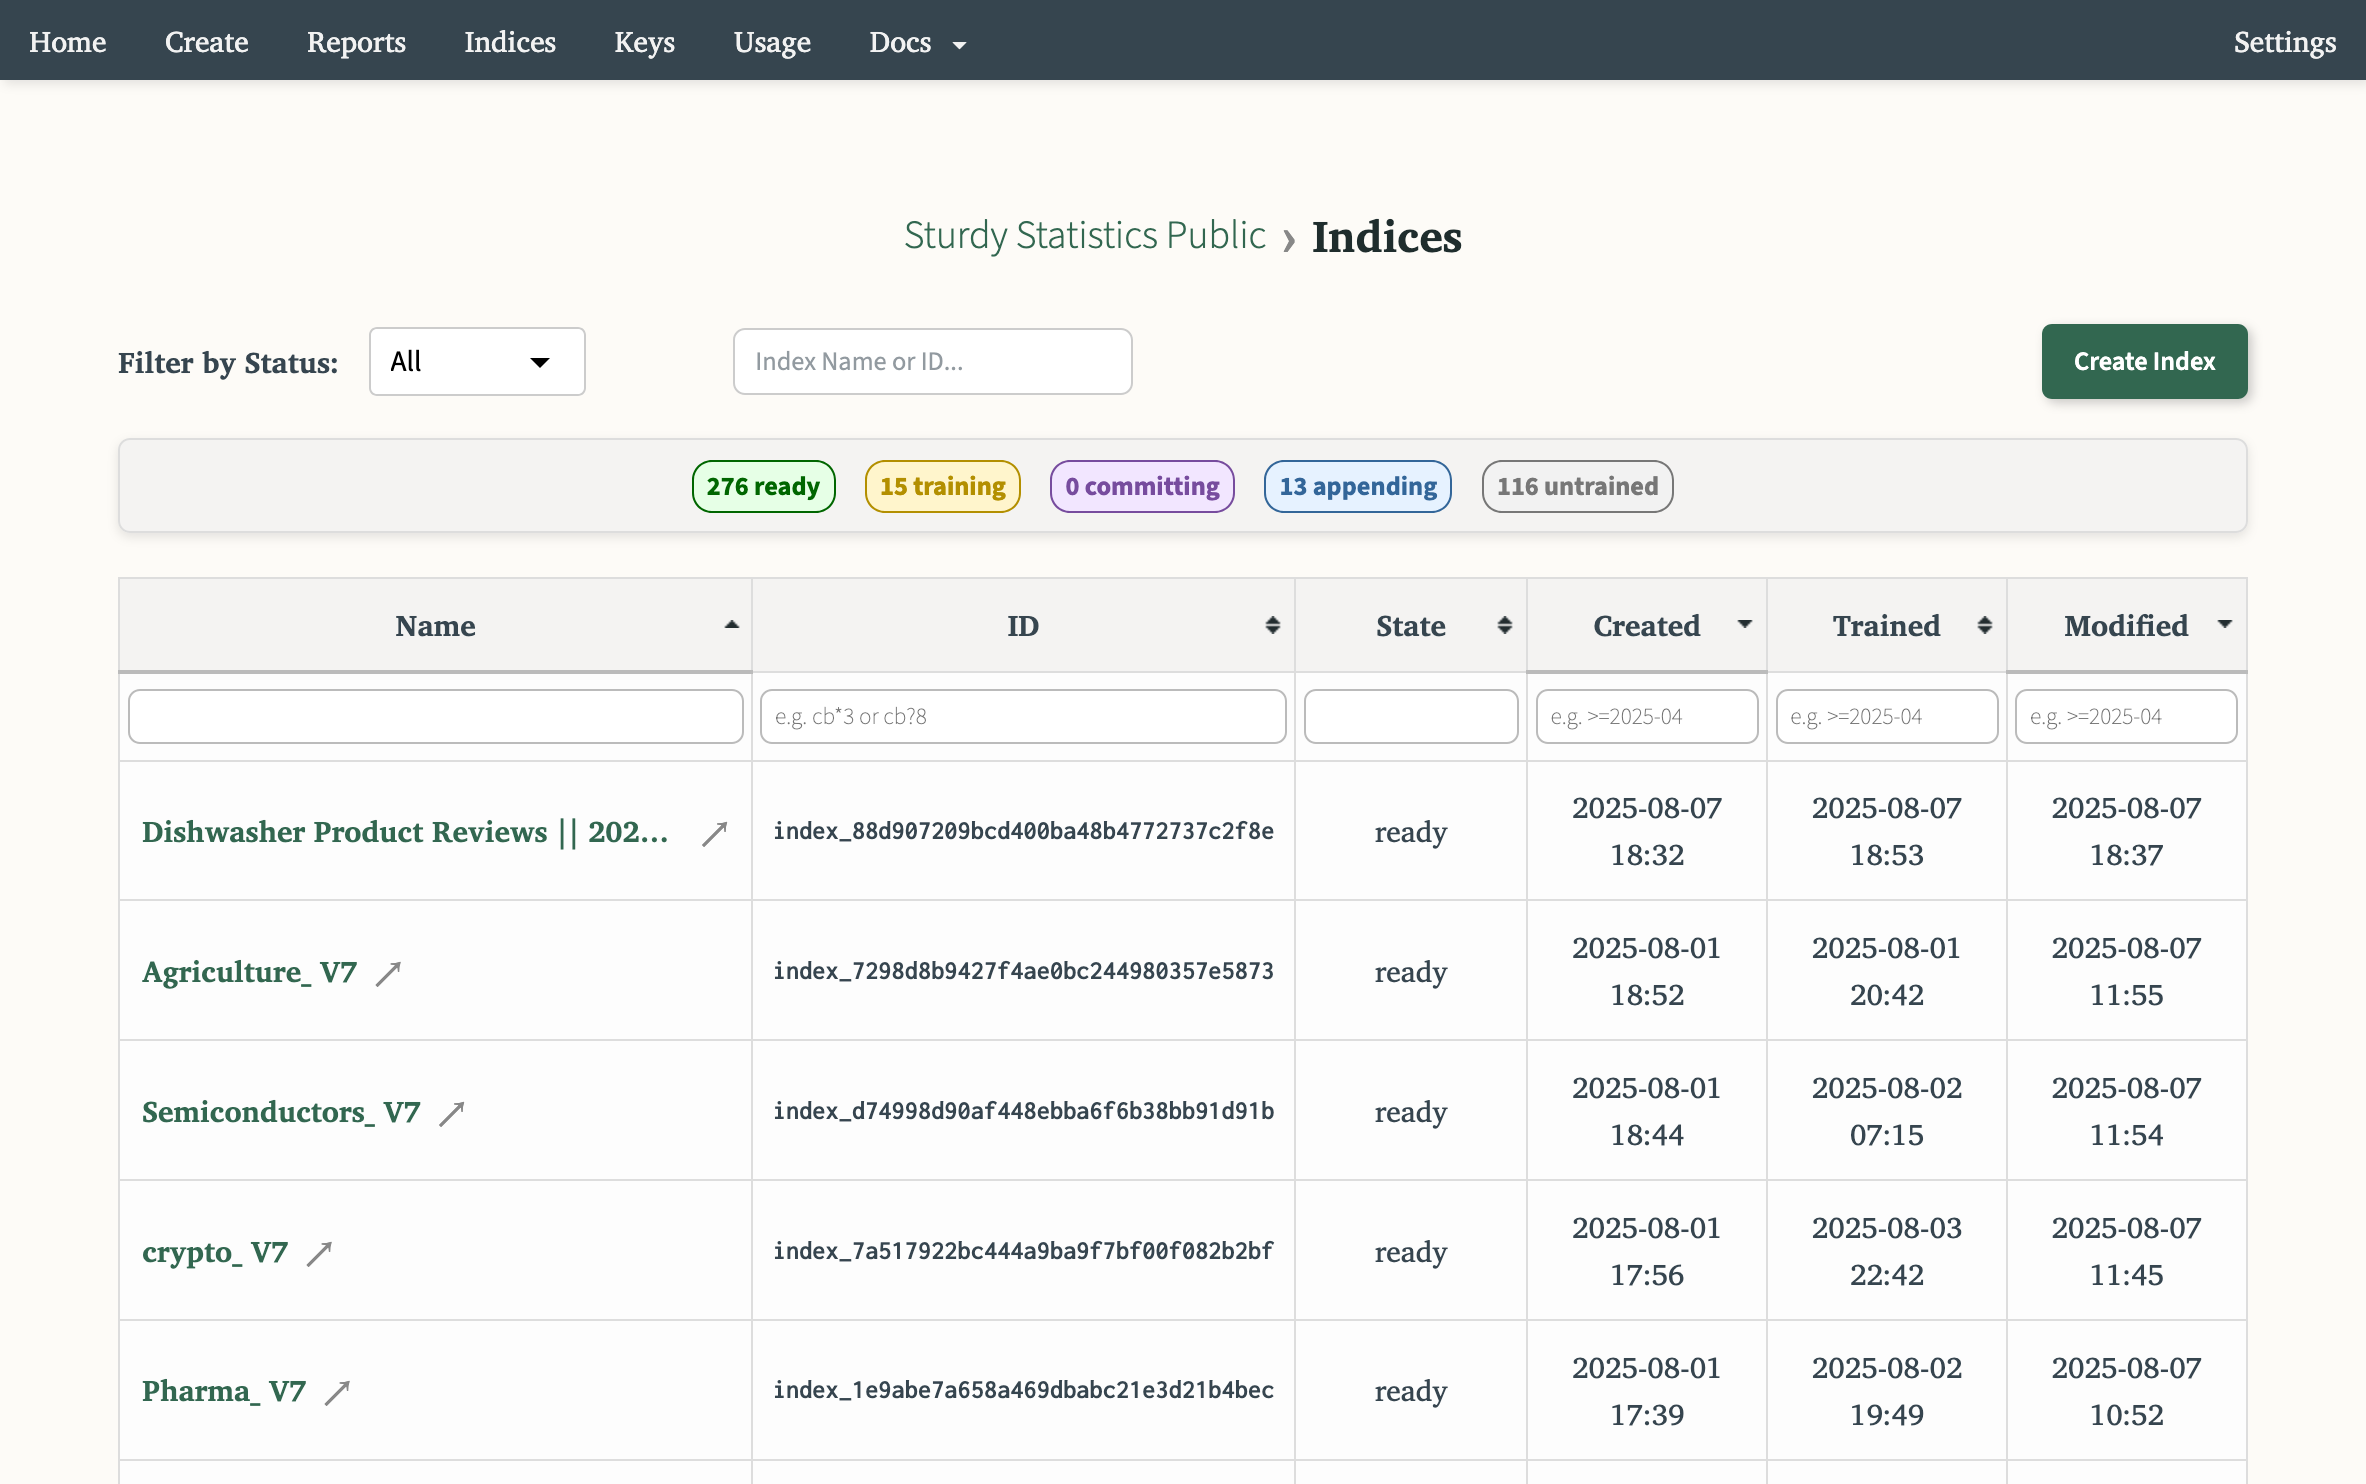Sort the ID column with its sort arrows
2366x1484 pixels.
click(x=1272, y=625)
